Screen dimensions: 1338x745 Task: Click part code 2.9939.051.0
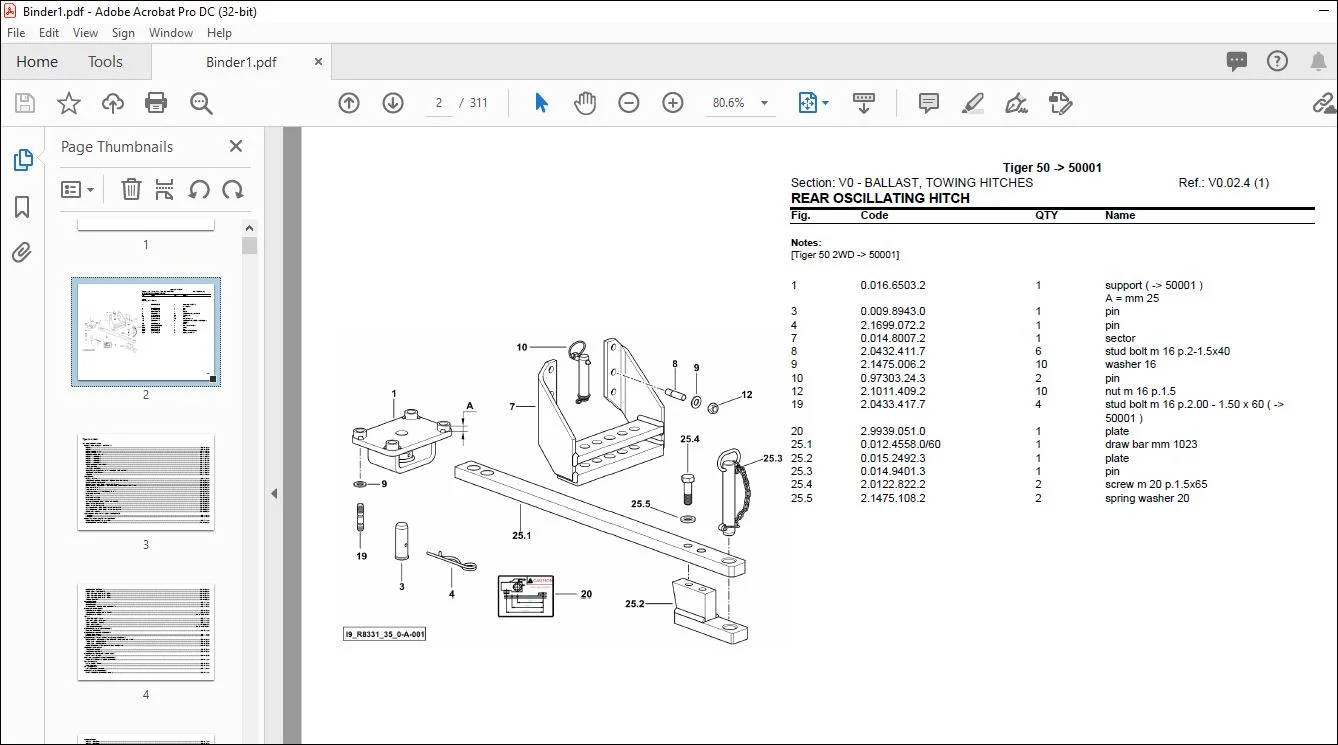click(x=893, y=432)
